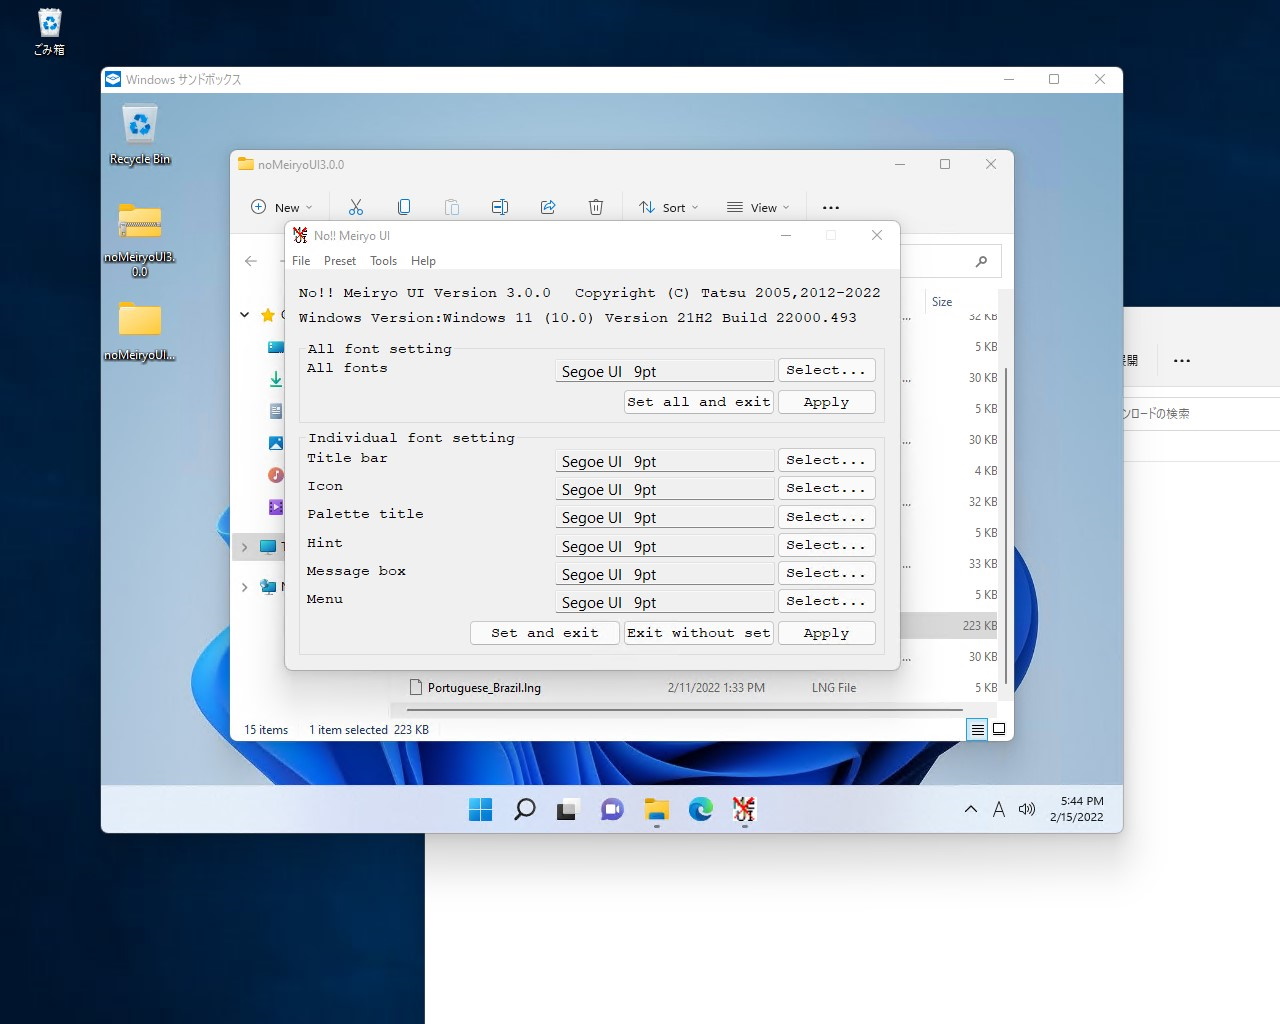The height and width of the screenshot is (1024, 1280).
Task: Click the Share icon in Explorer toolbar
Action: point(548,207)
